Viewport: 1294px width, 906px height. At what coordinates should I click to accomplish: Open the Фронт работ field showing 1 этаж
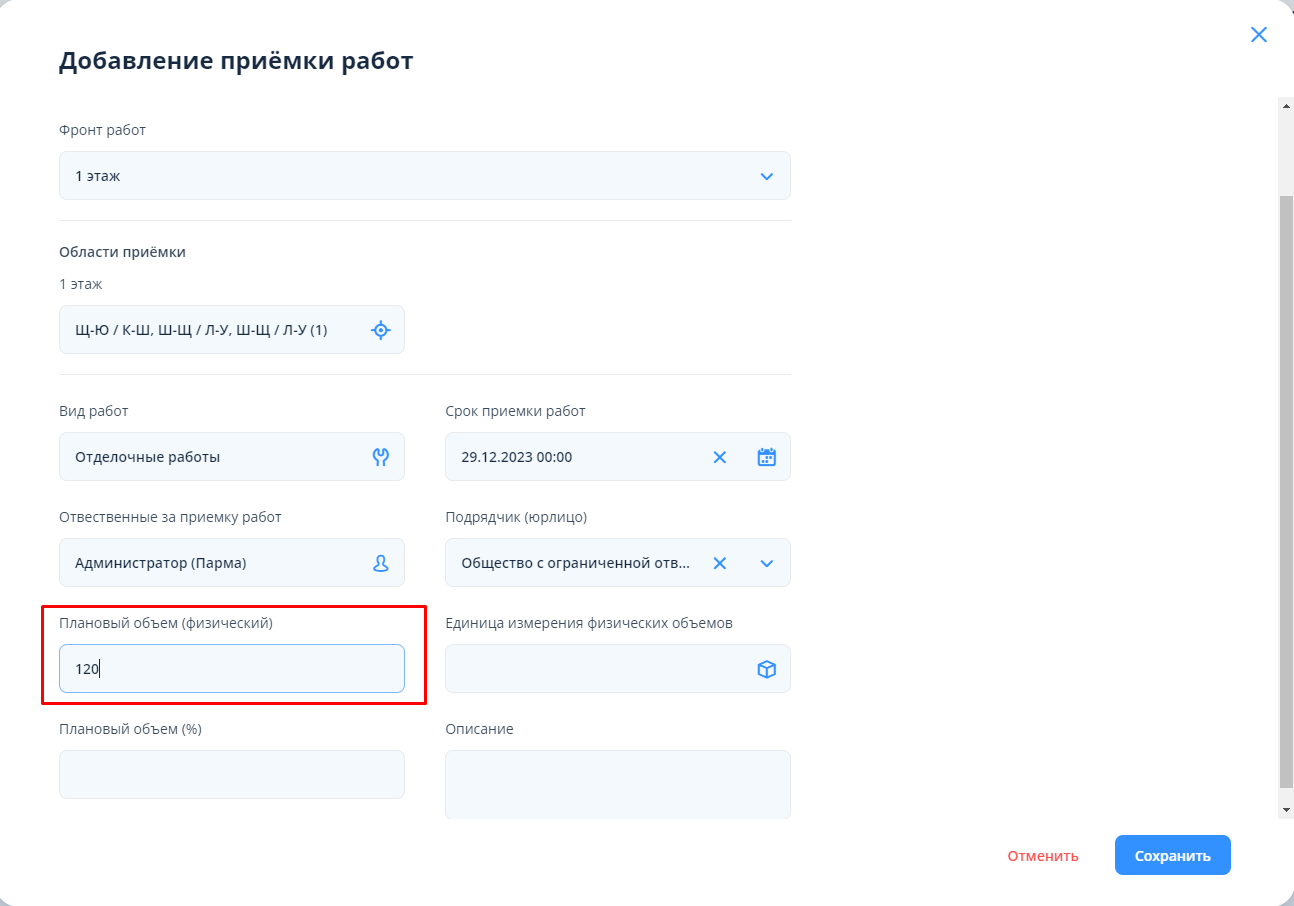pos(400,176)
